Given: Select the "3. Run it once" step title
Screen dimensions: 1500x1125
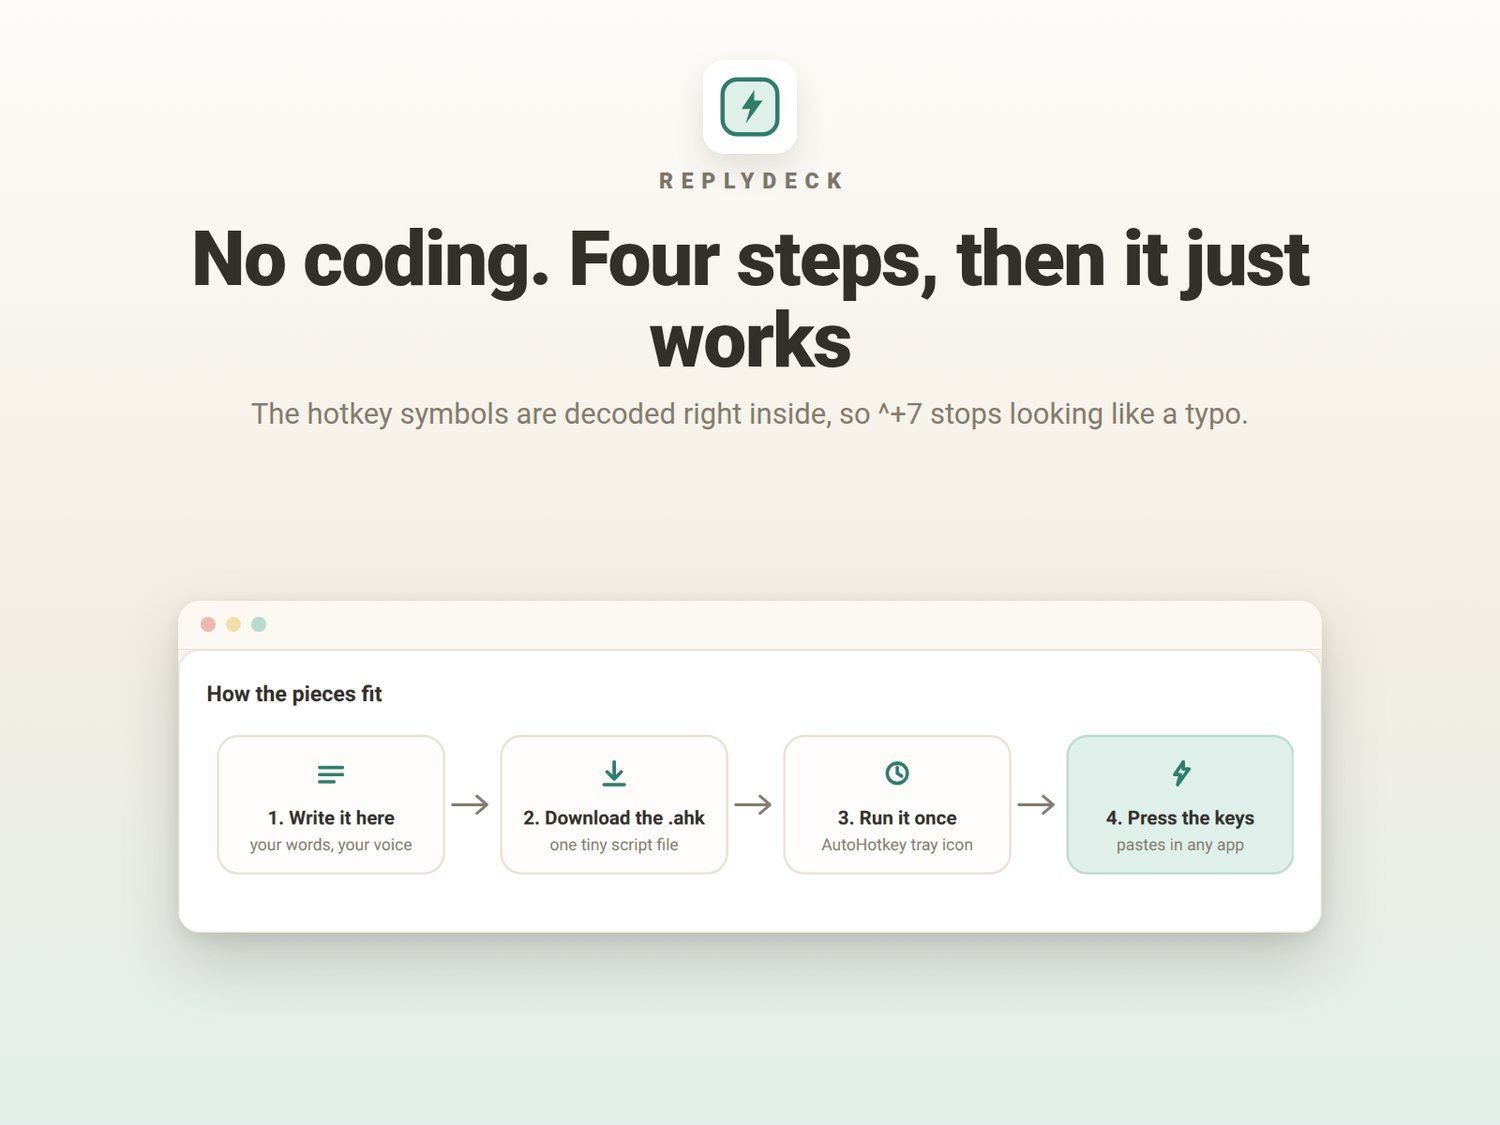Looking at the screenshot, I should pyautogui.click(x=897, y=818).
